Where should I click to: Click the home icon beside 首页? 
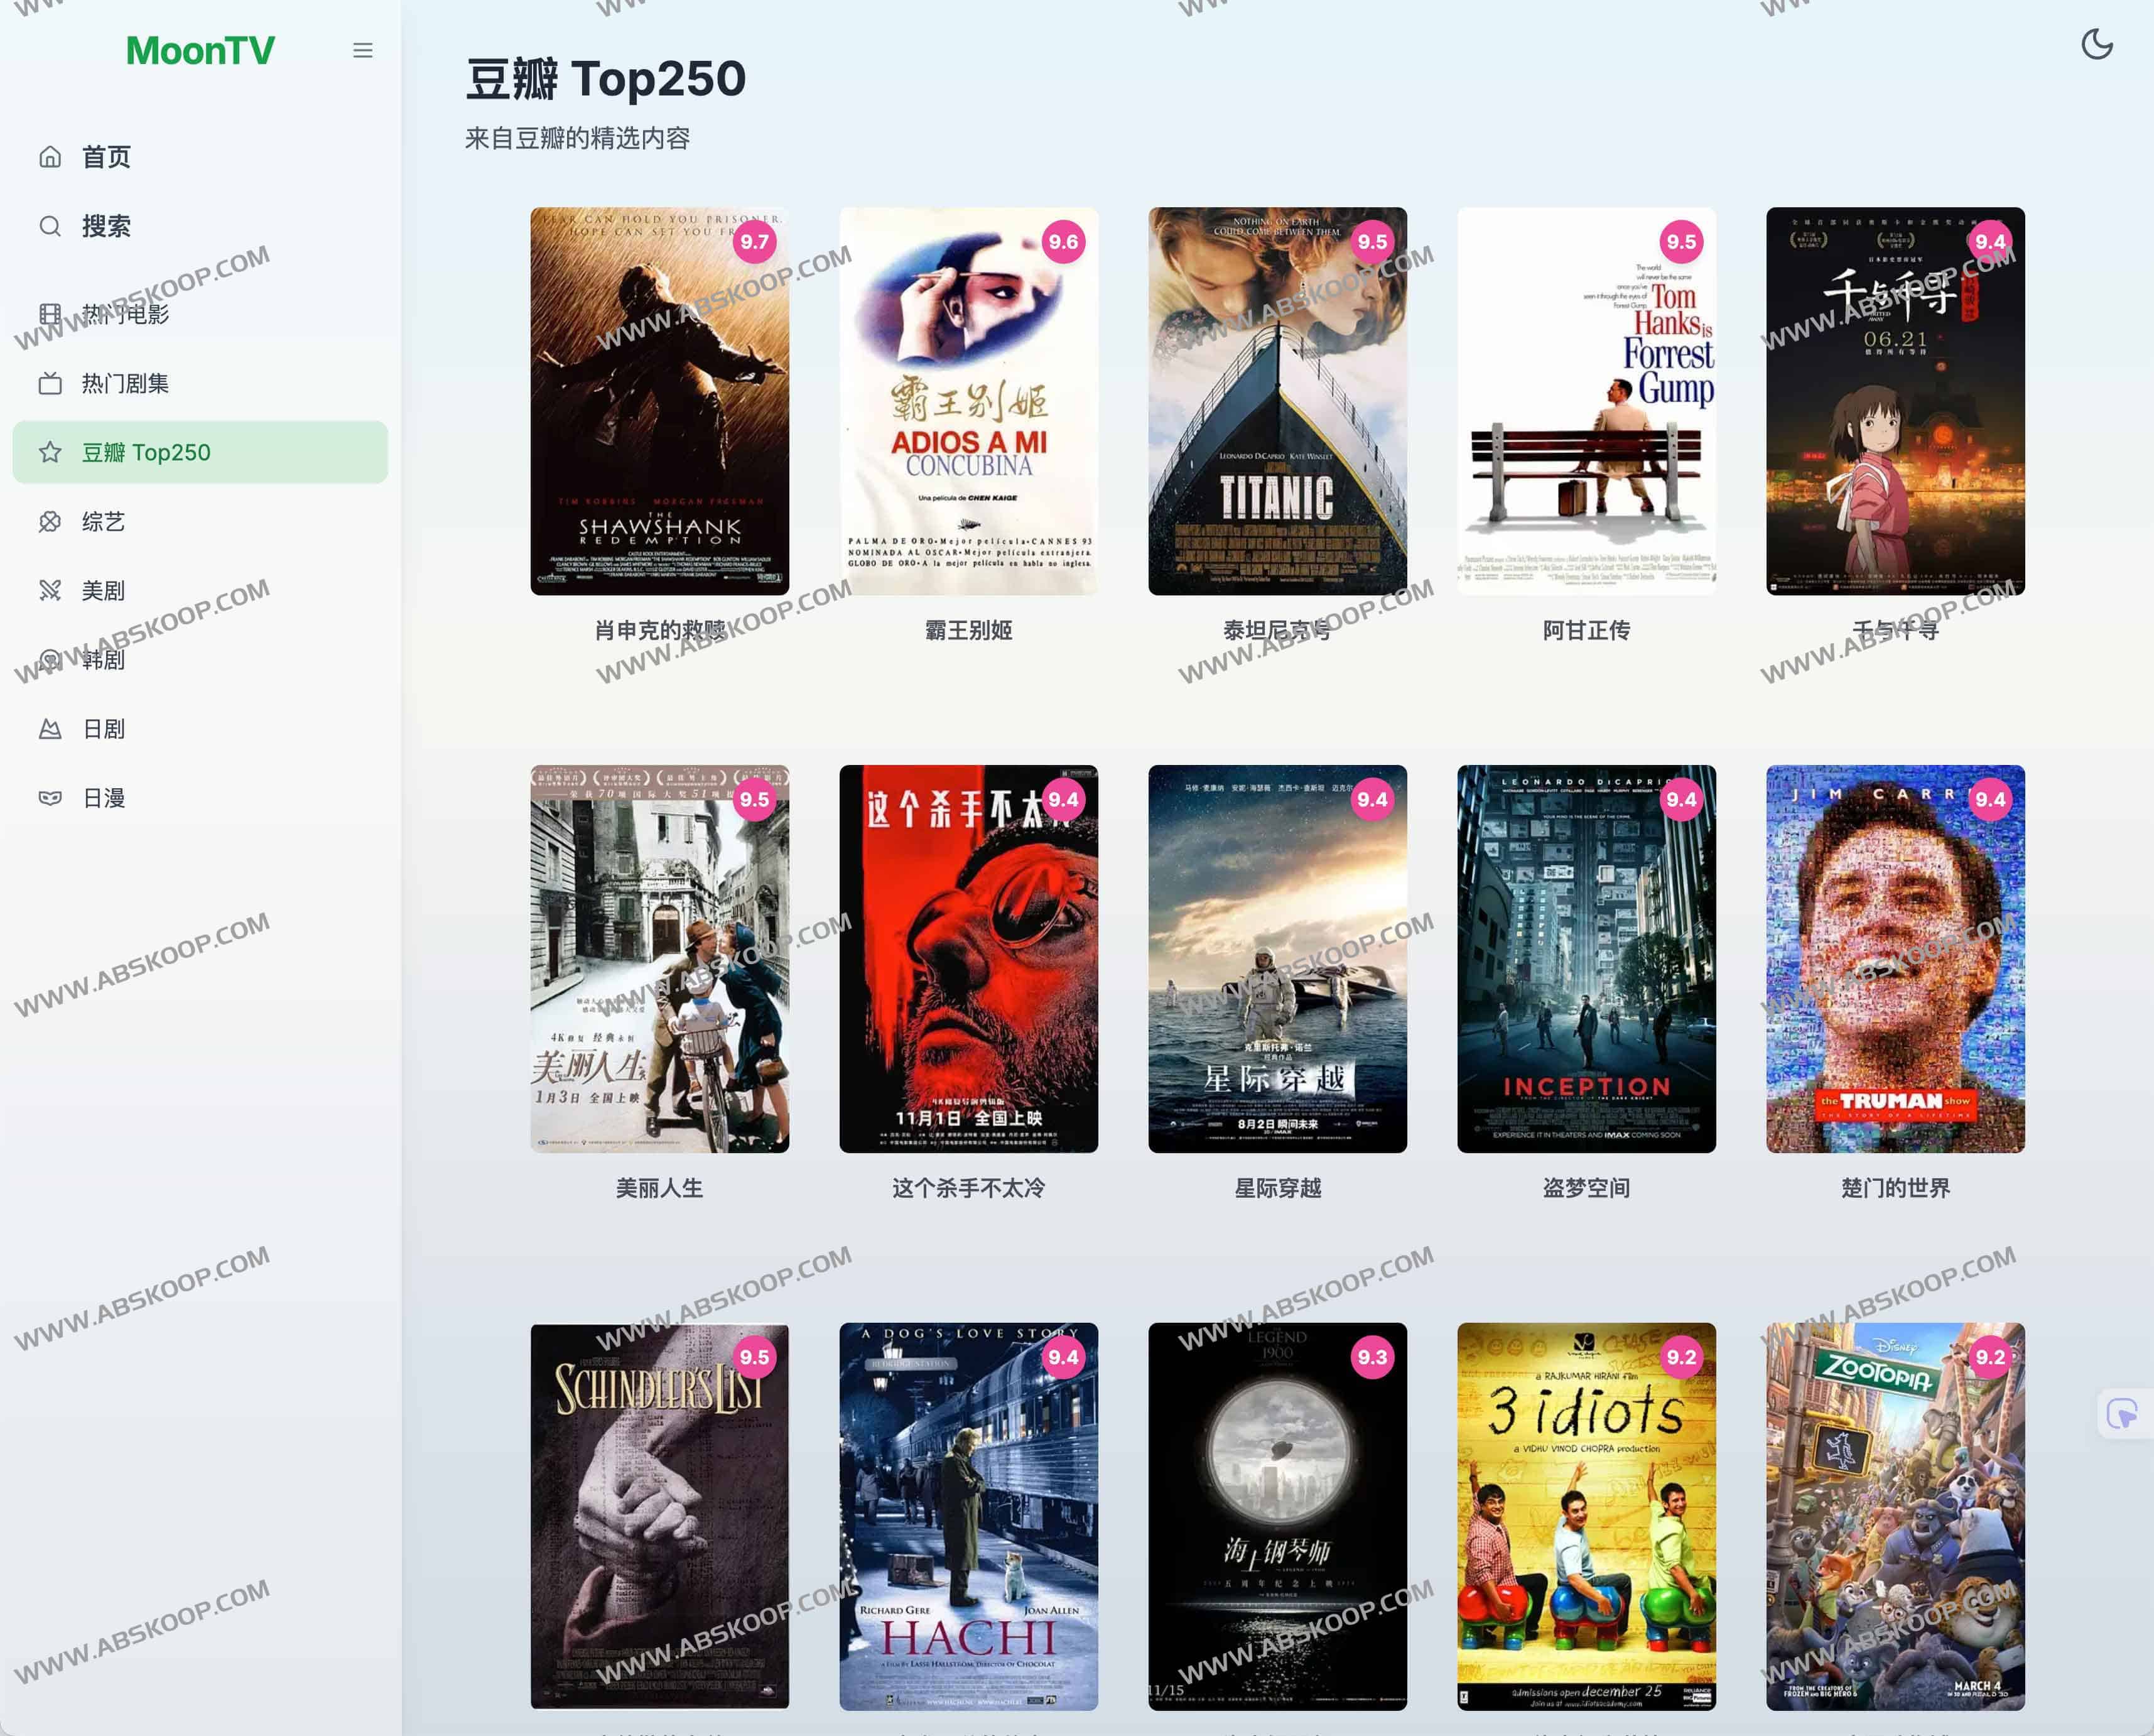[50, 157]
